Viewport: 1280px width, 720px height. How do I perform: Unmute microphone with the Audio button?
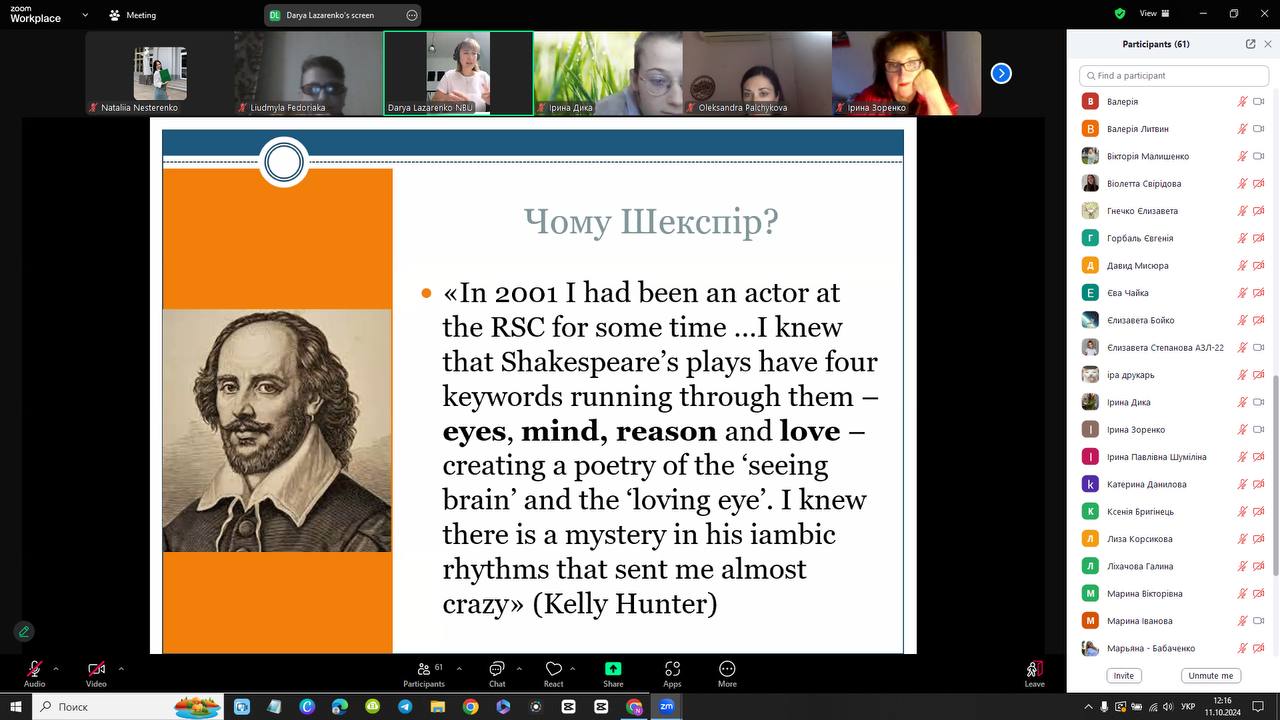pyautogui.click(x=34, y=673)
